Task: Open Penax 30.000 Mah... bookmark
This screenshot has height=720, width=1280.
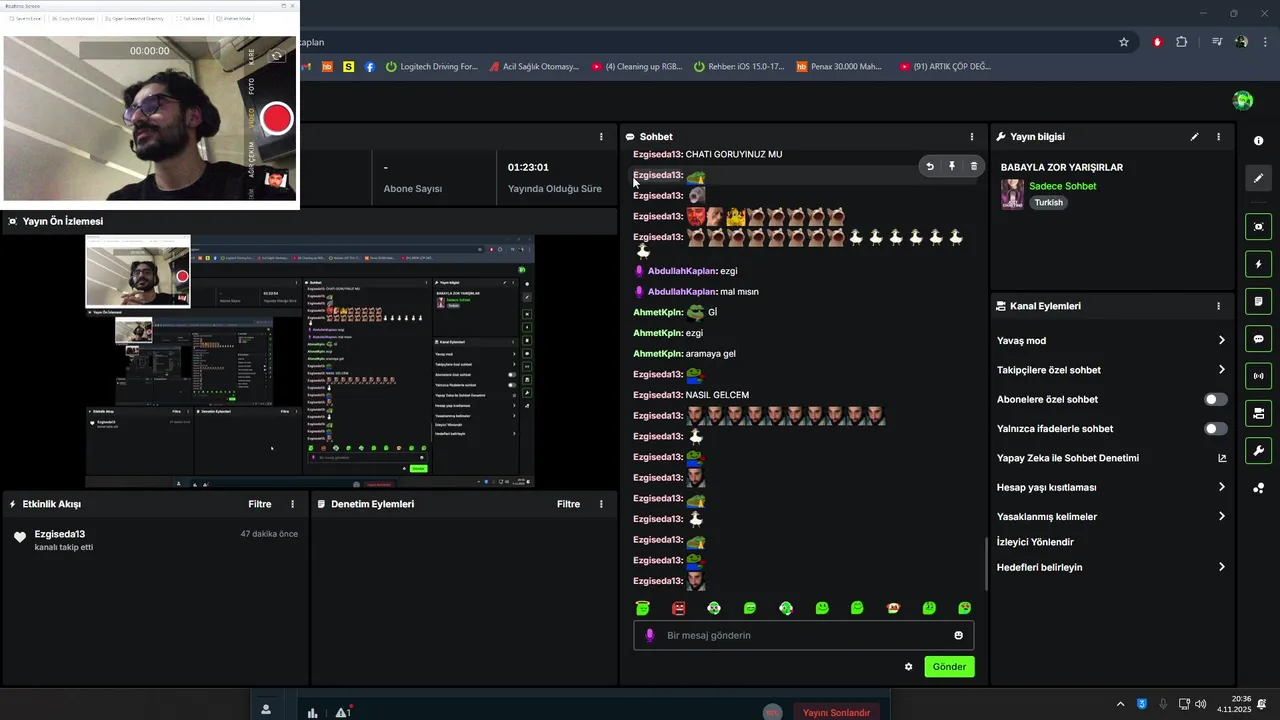Action: point(840,67)
